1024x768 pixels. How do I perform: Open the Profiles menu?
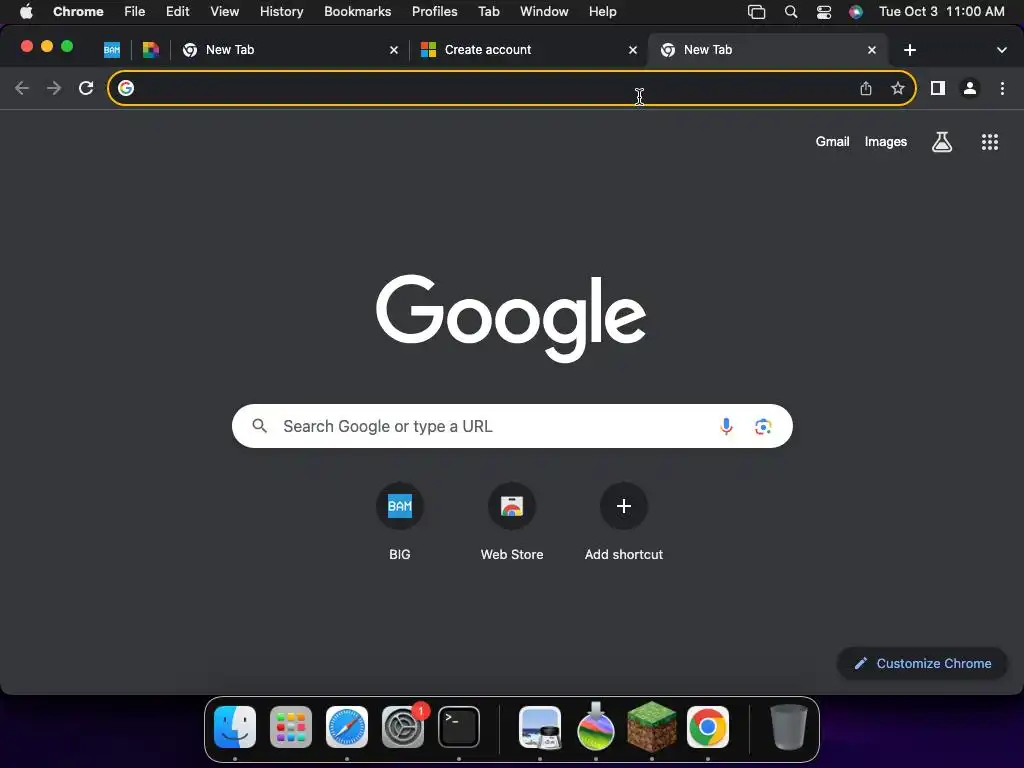tap(434, 12)
